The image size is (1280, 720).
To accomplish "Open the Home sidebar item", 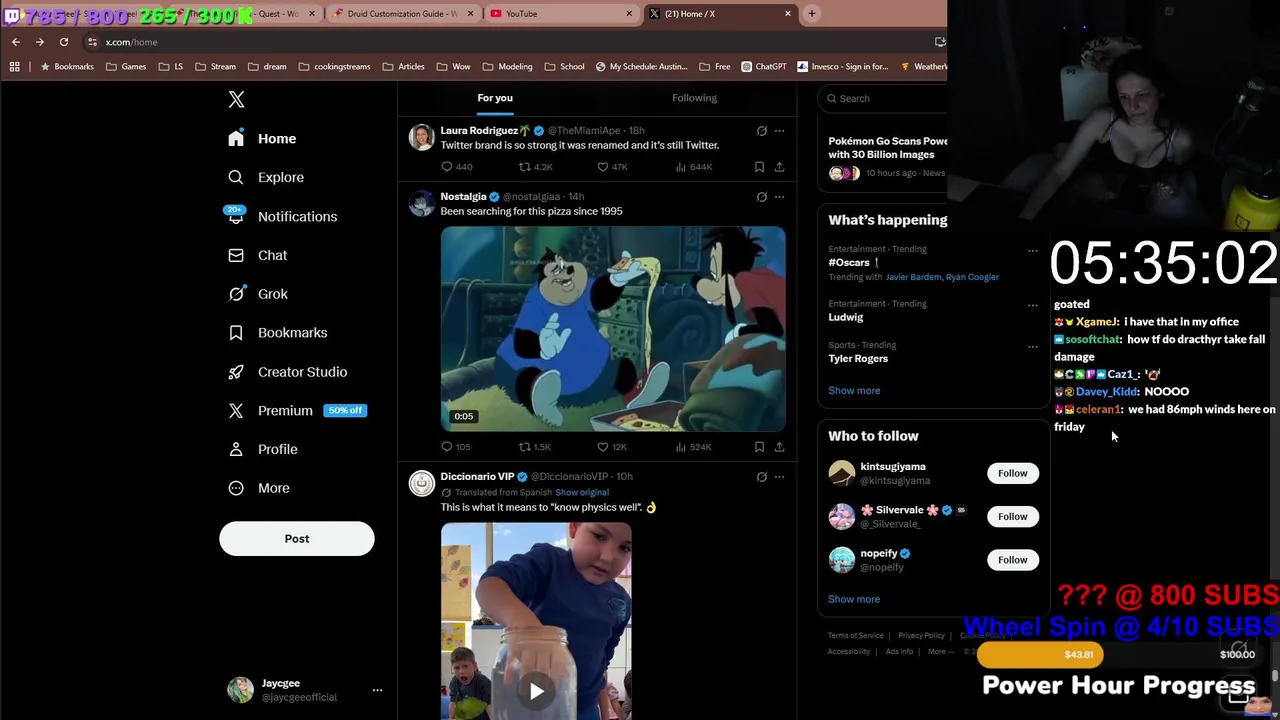I will click(x=262, y=139).
